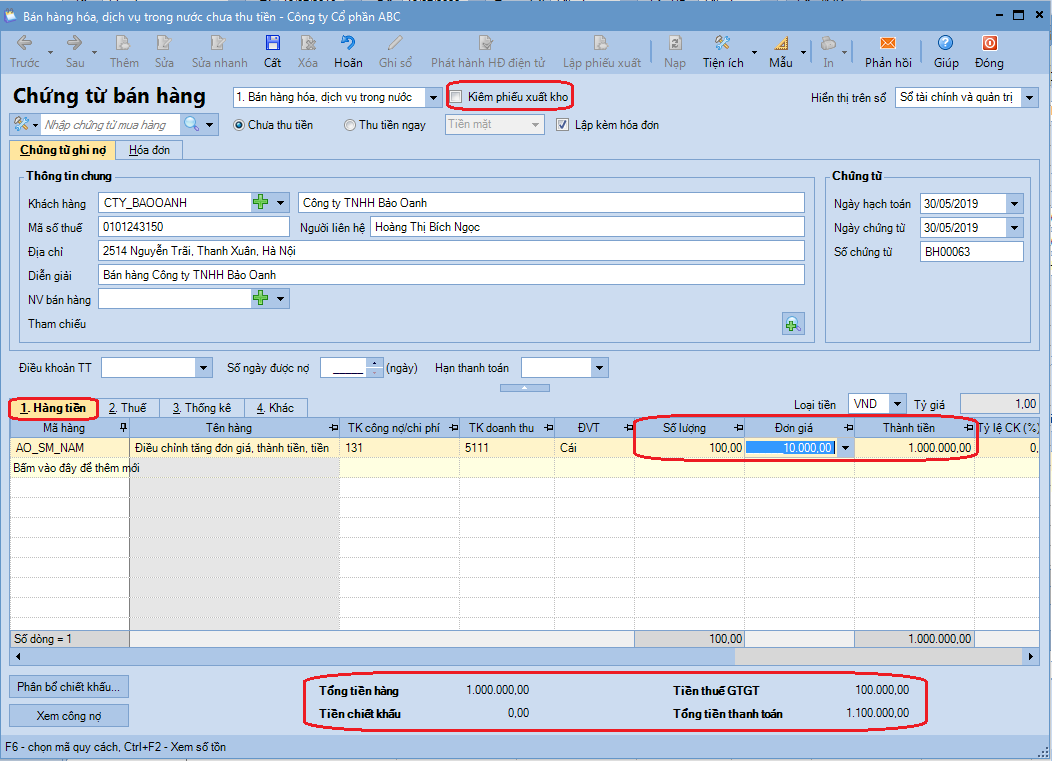Go to previous voucher with Trước

[24, 52]
